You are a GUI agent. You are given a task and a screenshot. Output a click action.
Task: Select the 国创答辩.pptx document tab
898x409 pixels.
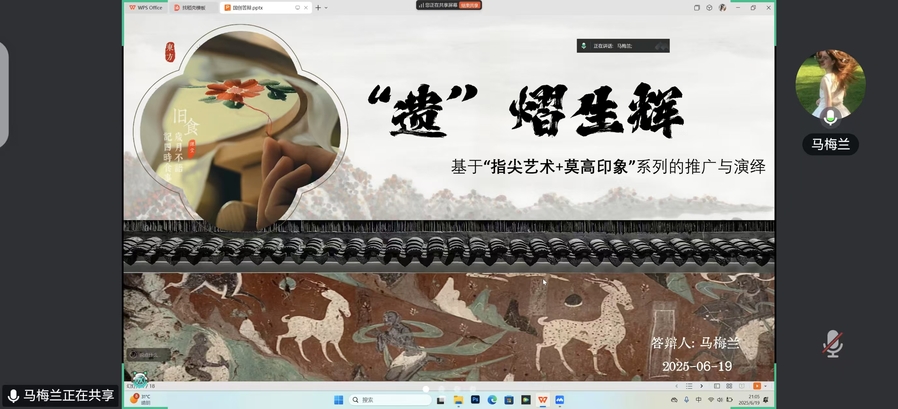click(x=266, y=7)
